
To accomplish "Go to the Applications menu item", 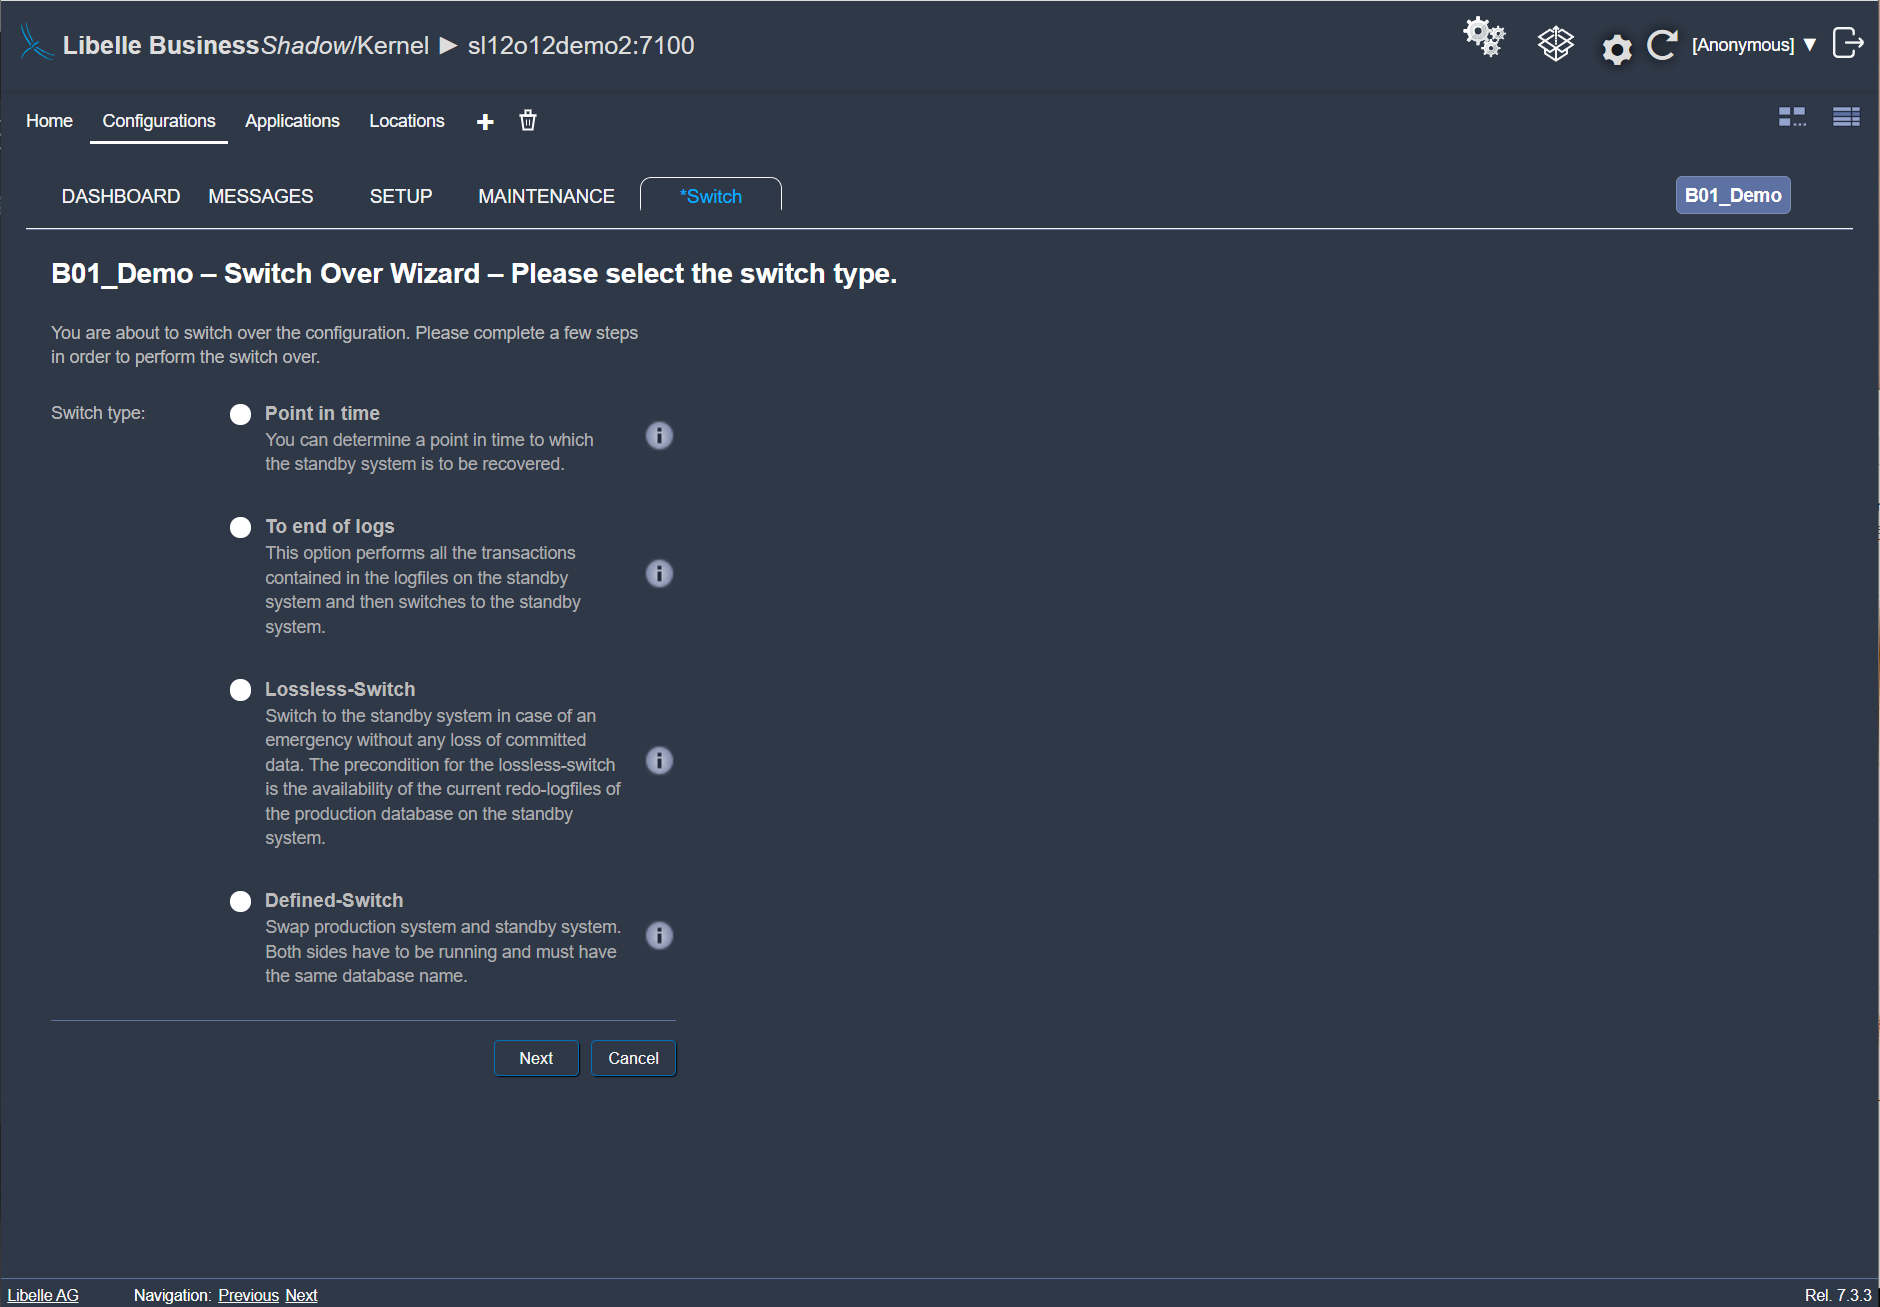I will [x=292, y=121].
